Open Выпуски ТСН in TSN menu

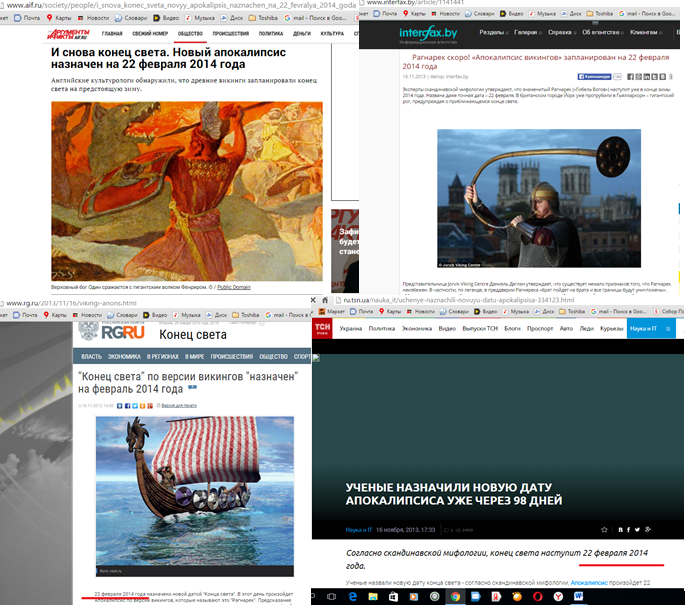tap(480, 329)
